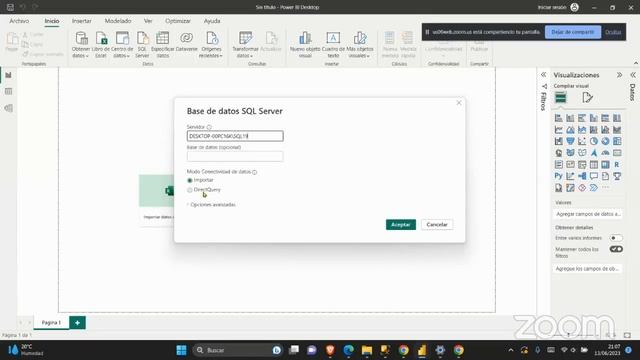Open the Archivo menu
The image size is (640, 360).
click(19, 21)
